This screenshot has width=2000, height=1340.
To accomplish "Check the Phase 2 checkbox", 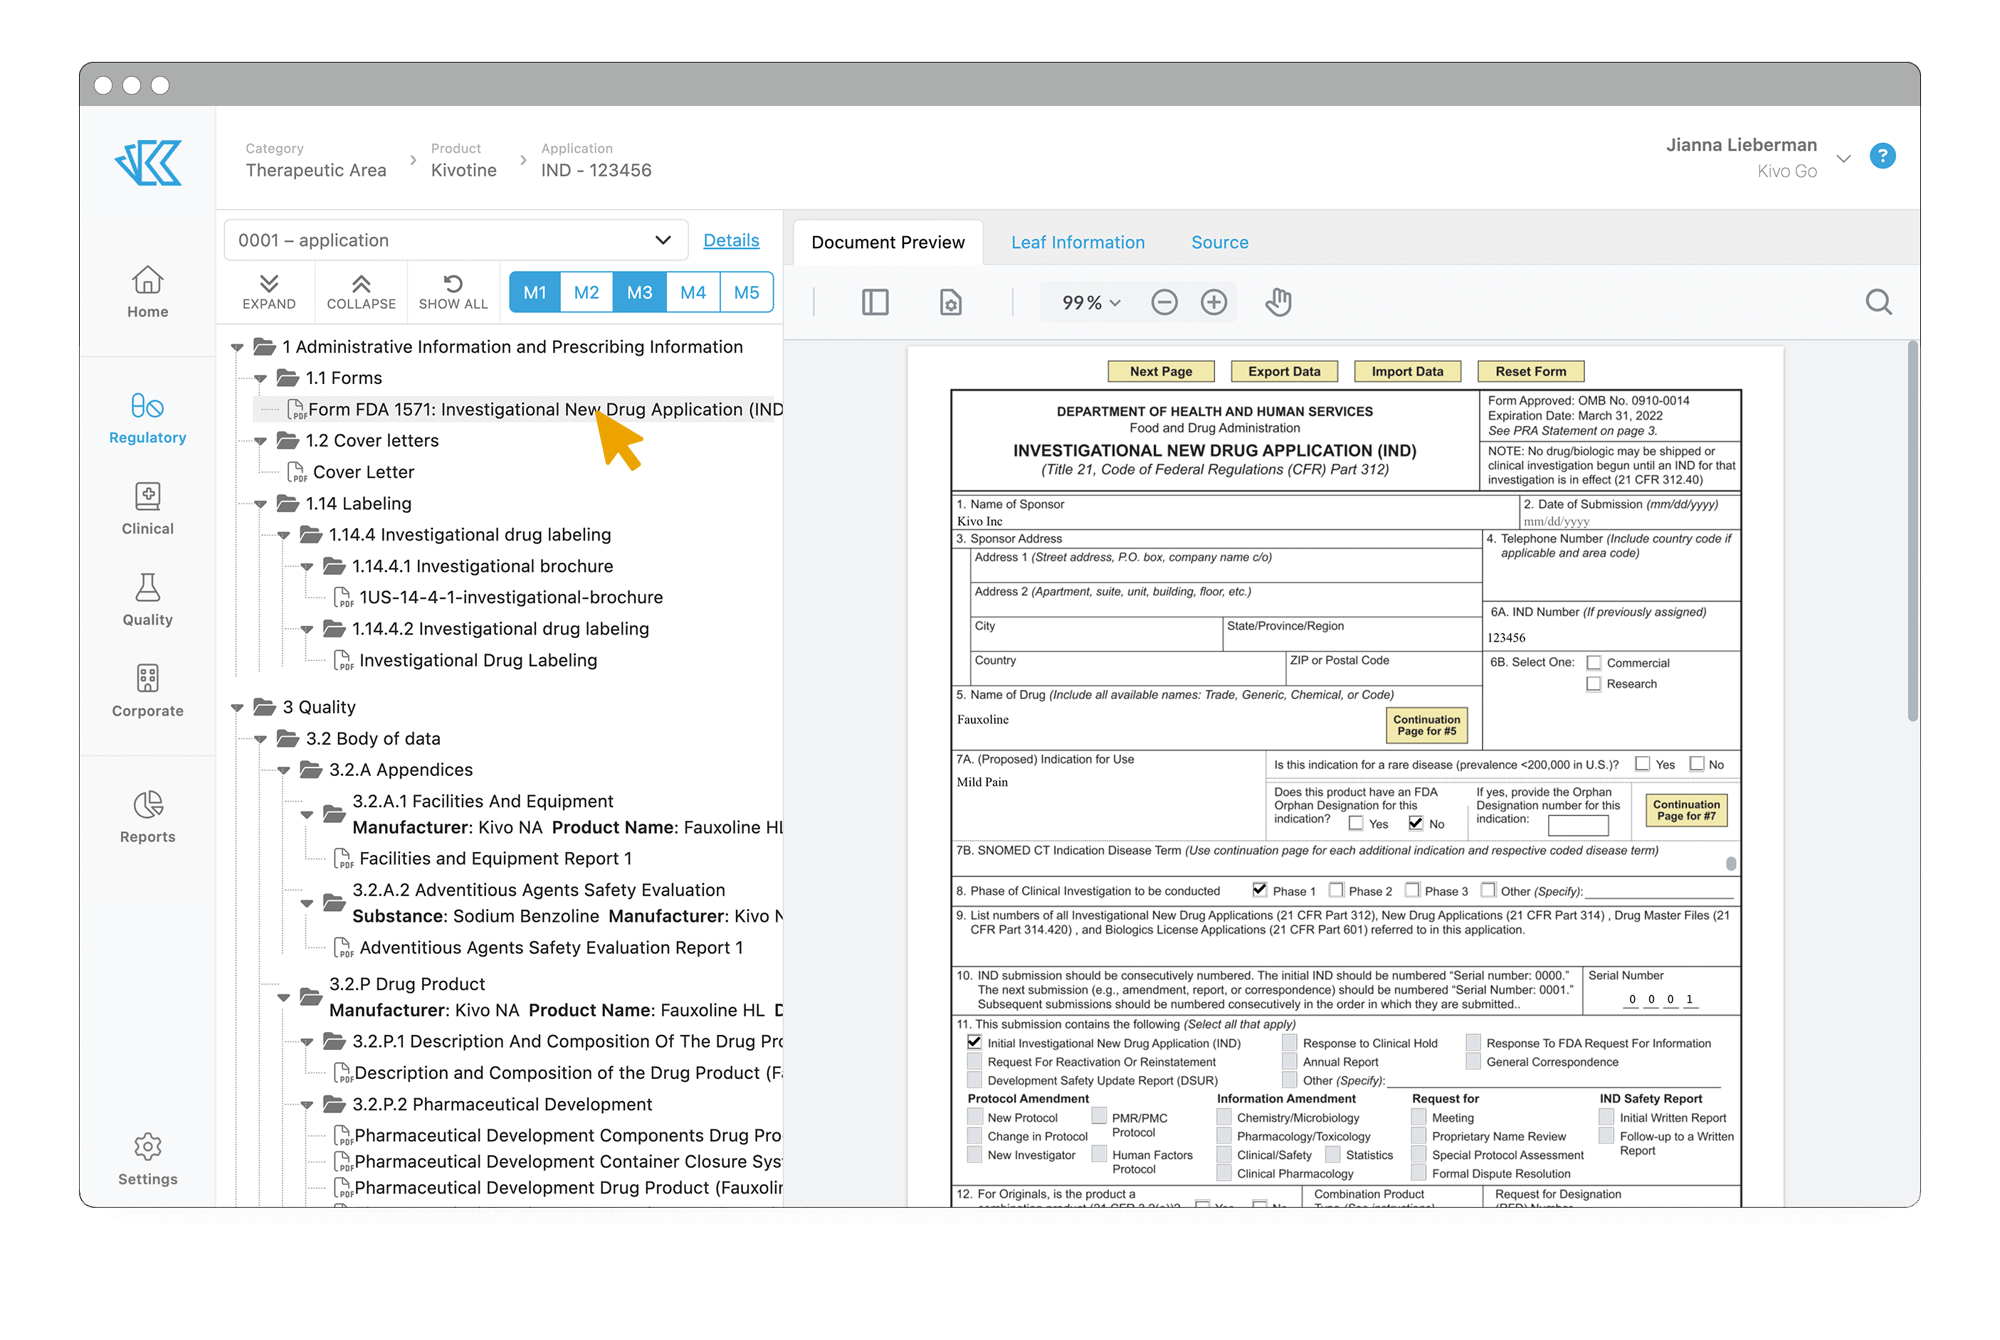I will 1336,890.
